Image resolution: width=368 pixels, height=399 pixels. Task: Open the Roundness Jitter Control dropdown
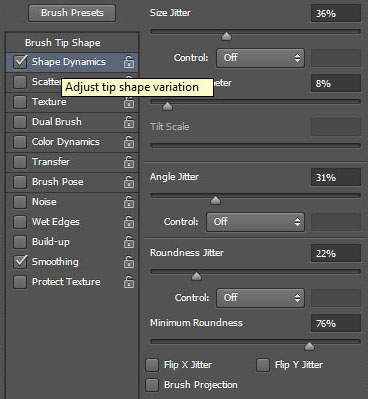click(260, 298)
